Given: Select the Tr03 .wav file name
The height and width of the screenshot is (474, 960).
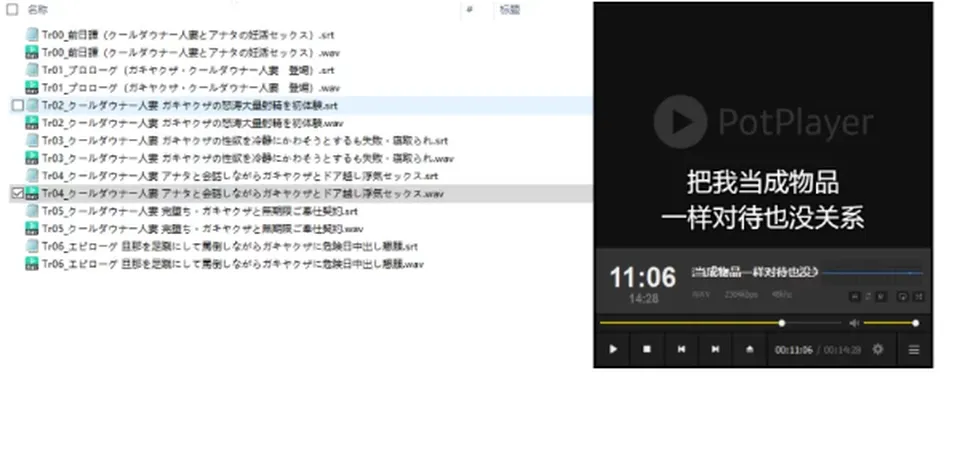Looking at the screenshot, I should [247, 159].
